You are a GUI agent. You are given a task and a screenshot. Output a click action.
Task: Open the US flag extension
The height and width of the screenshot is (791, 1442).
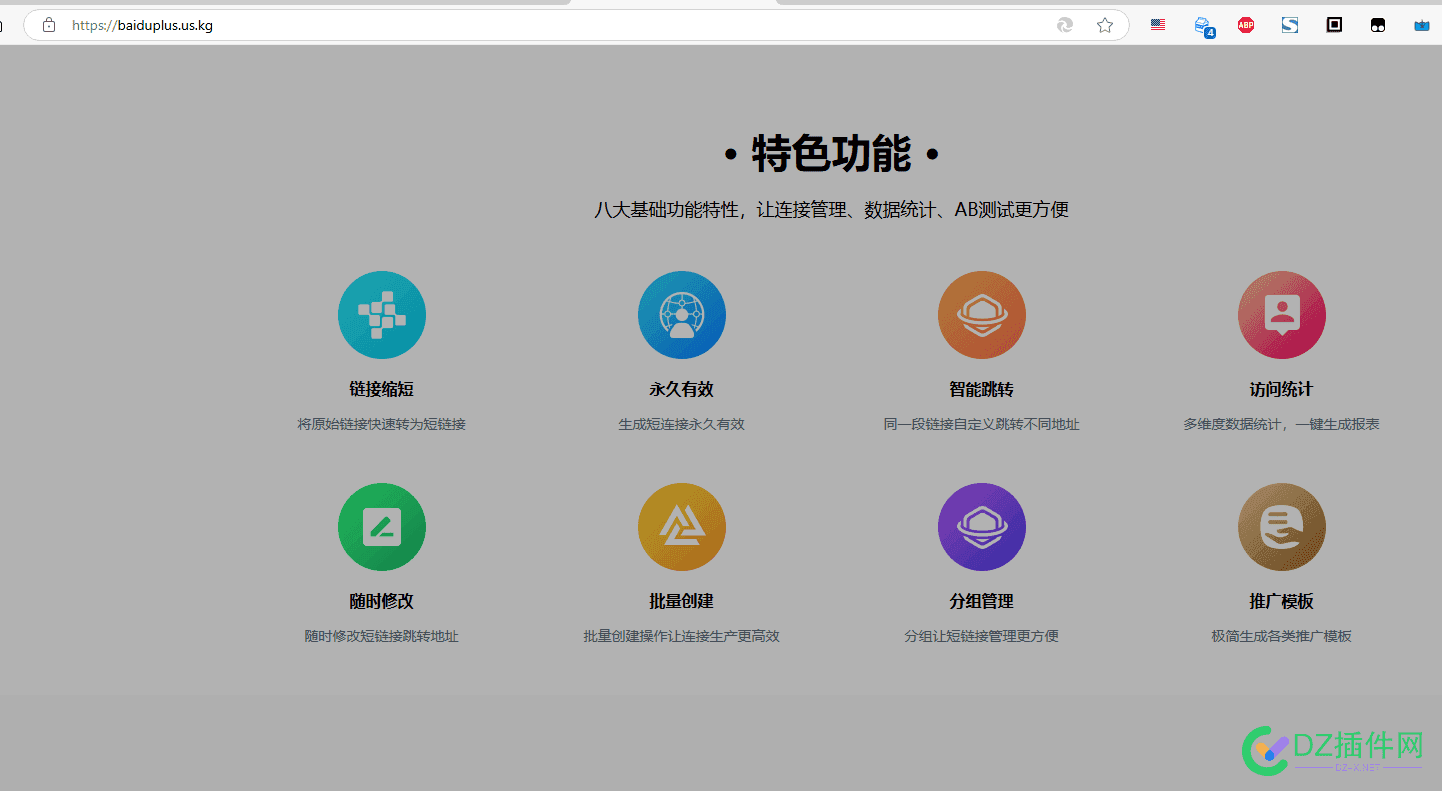pos(1158,25)
